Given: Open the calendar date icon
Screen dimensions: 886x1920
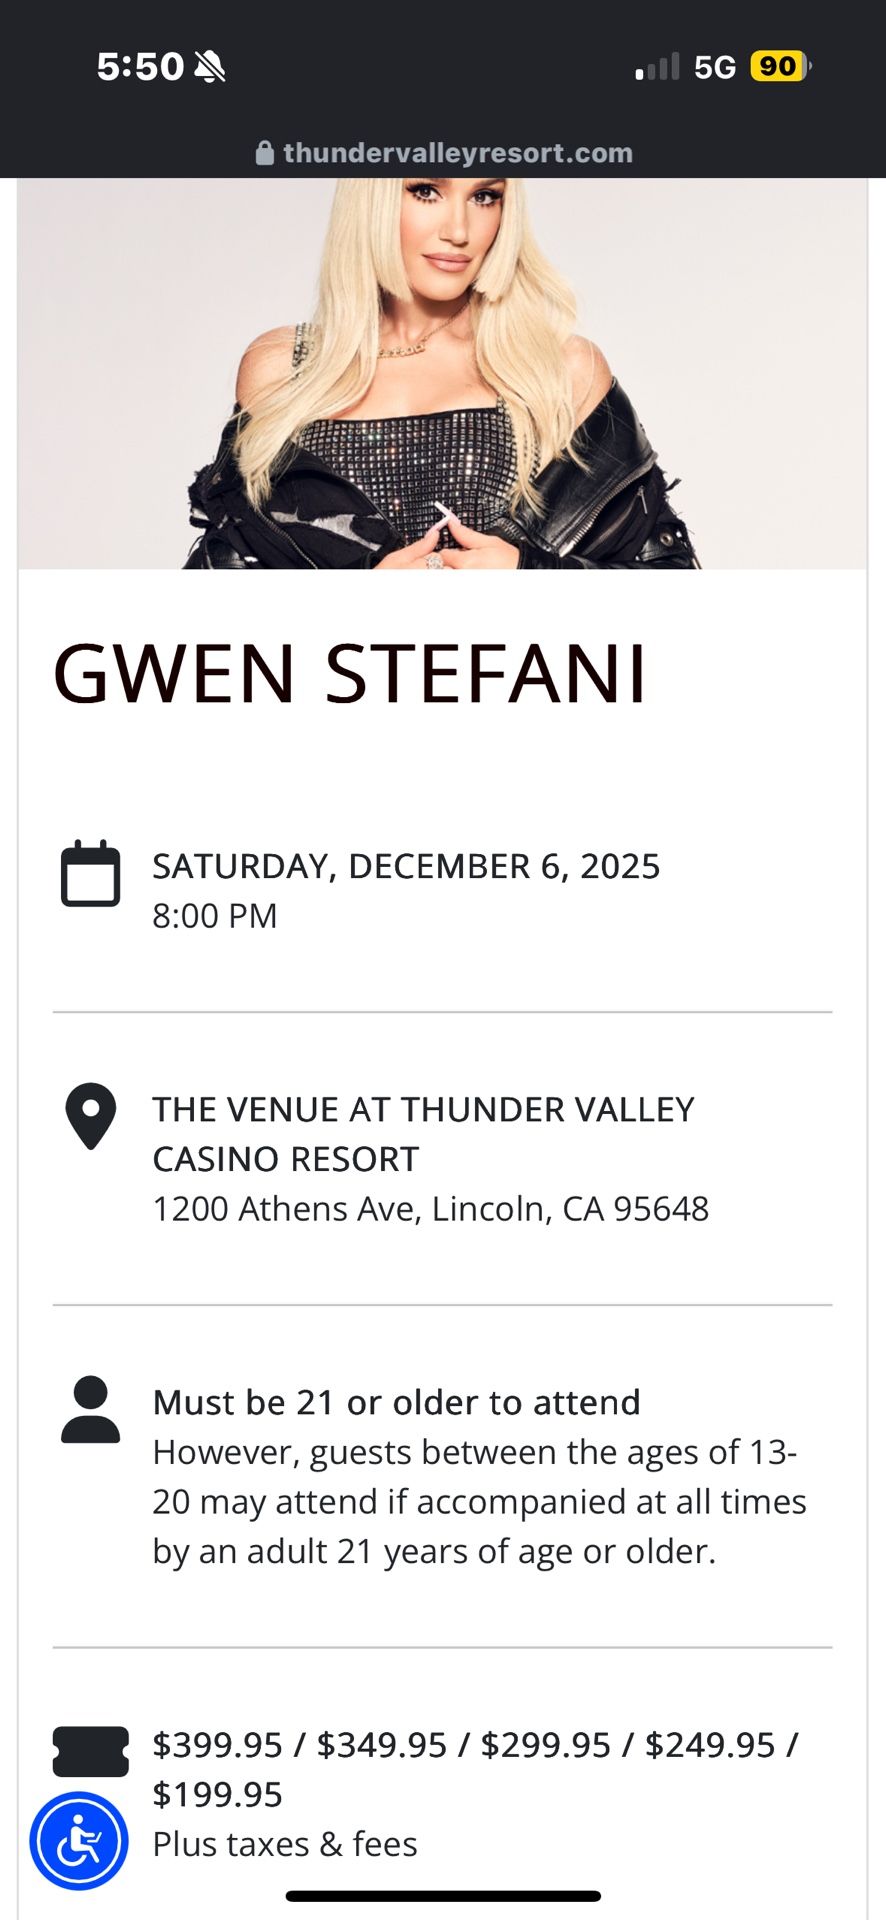Looking at the screenshot, I should point(91,875).
